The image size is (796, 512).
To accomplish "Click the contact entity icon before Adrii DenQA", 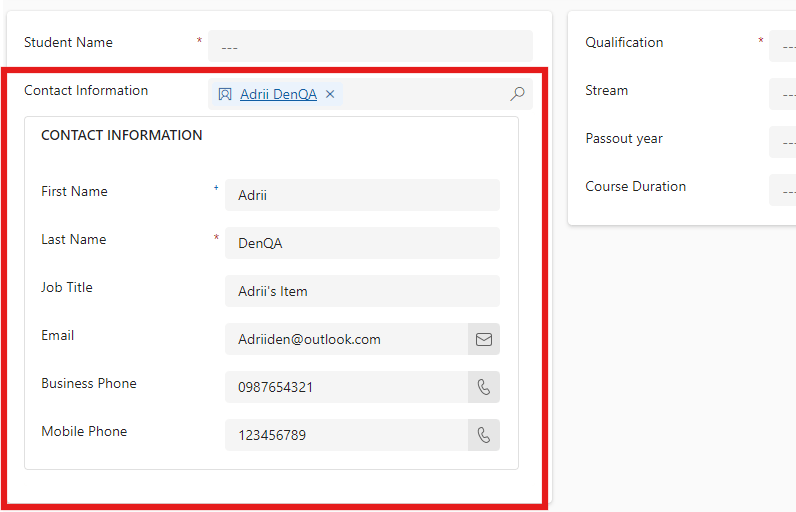I will [225, 94].
